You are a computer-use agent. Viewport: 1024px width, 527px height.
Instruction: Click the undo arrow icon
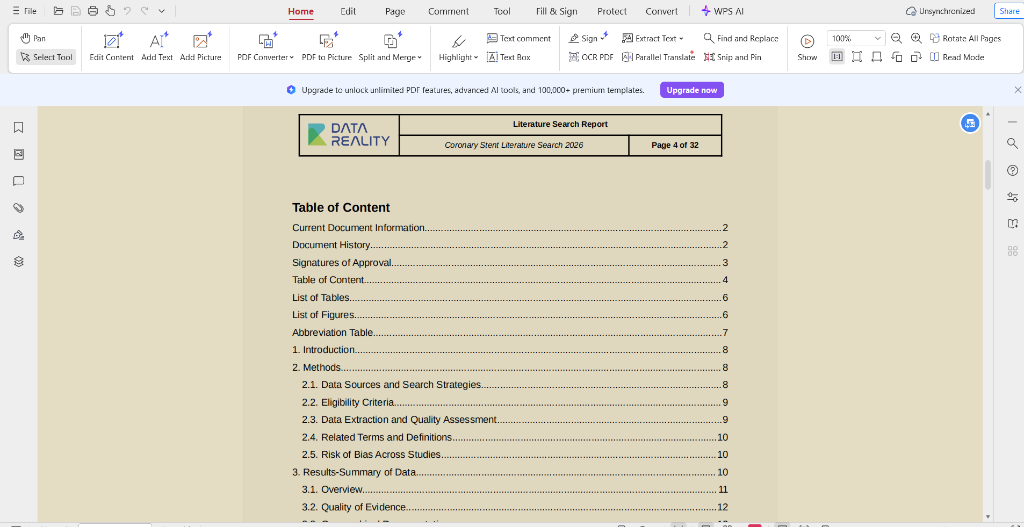pos(127,11)
